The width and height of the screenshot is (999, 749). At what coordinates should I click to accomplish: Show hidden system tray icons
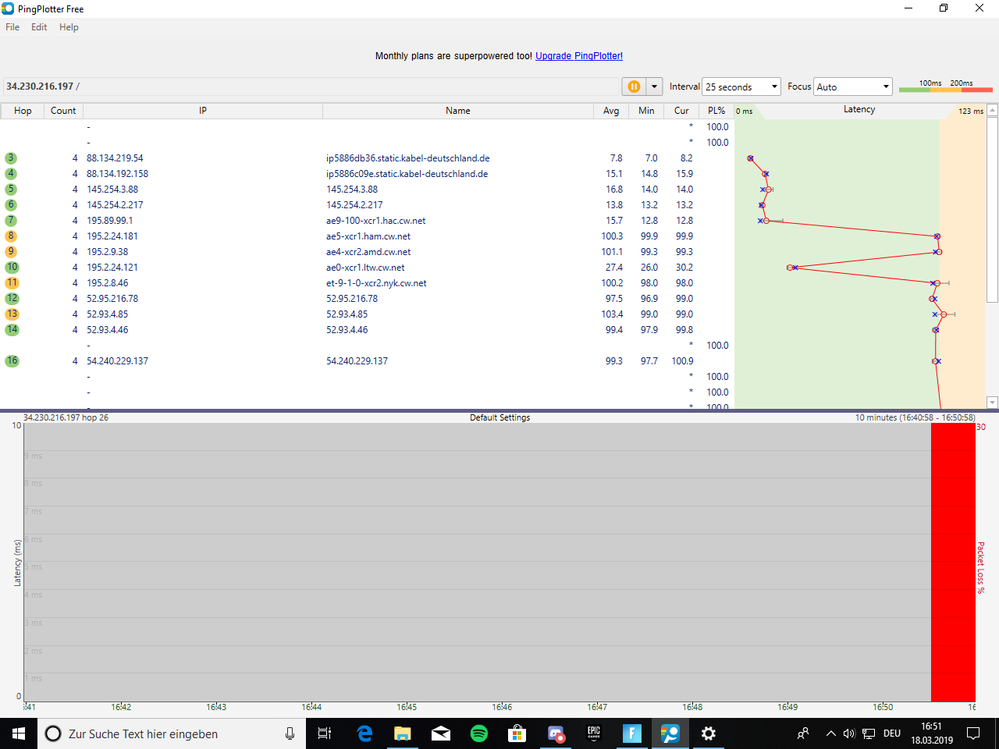click(831, 734)
